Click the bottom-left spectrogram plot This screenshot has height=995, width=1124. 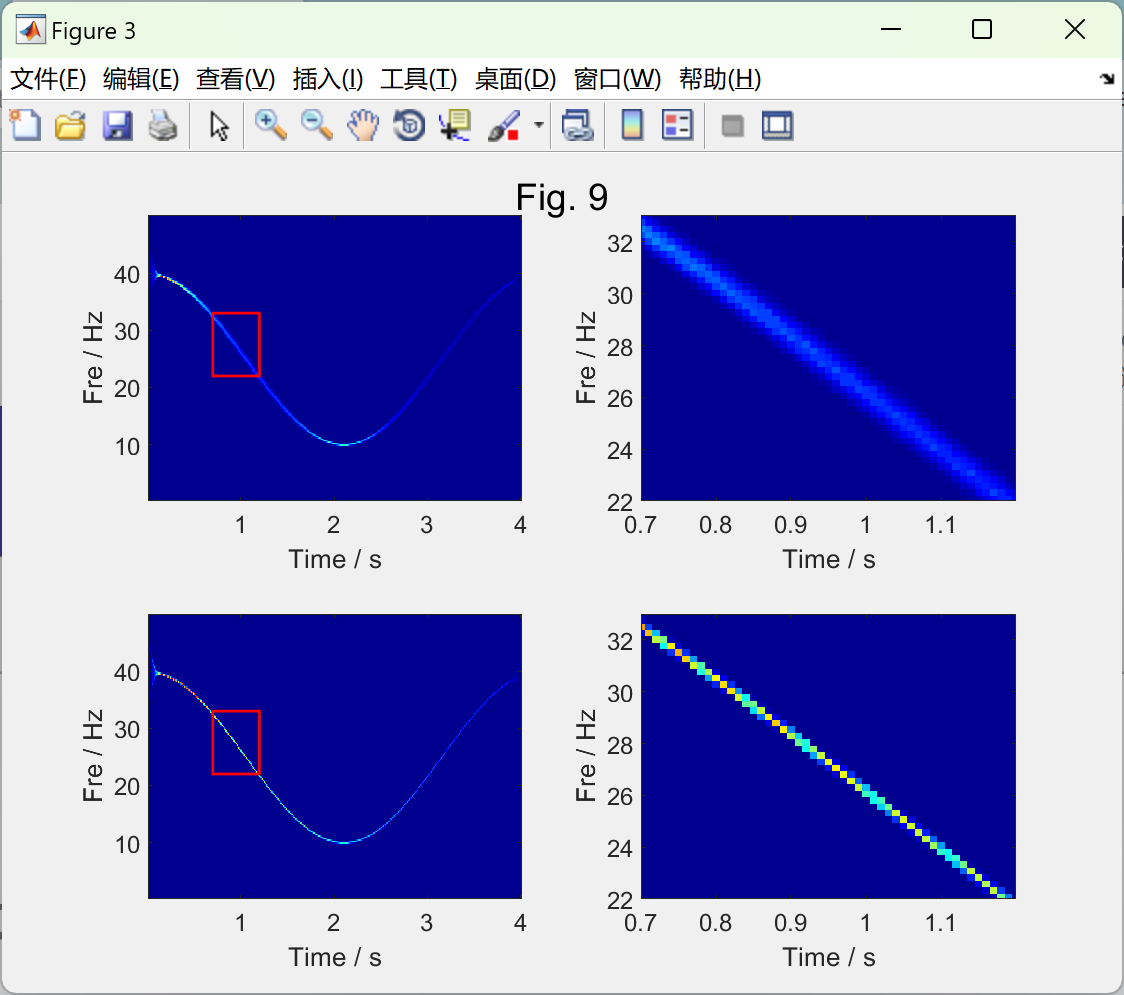[x=335, y=756]
